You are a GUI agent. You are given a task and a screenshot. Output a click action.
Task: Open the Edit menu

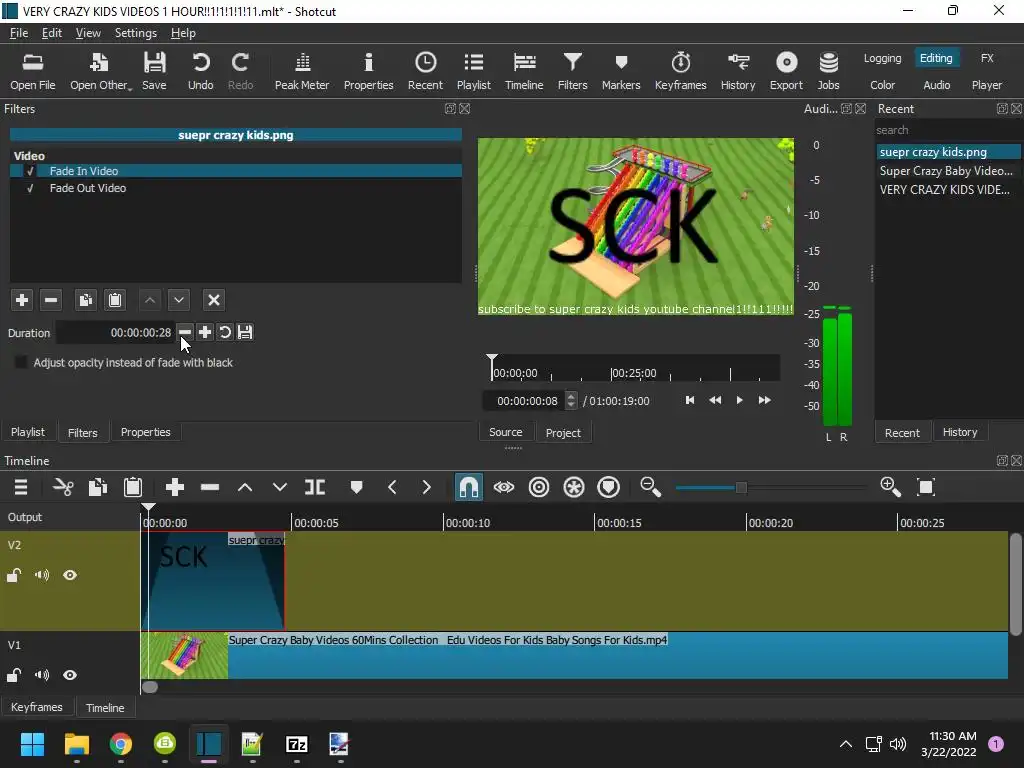coord(52,33)
